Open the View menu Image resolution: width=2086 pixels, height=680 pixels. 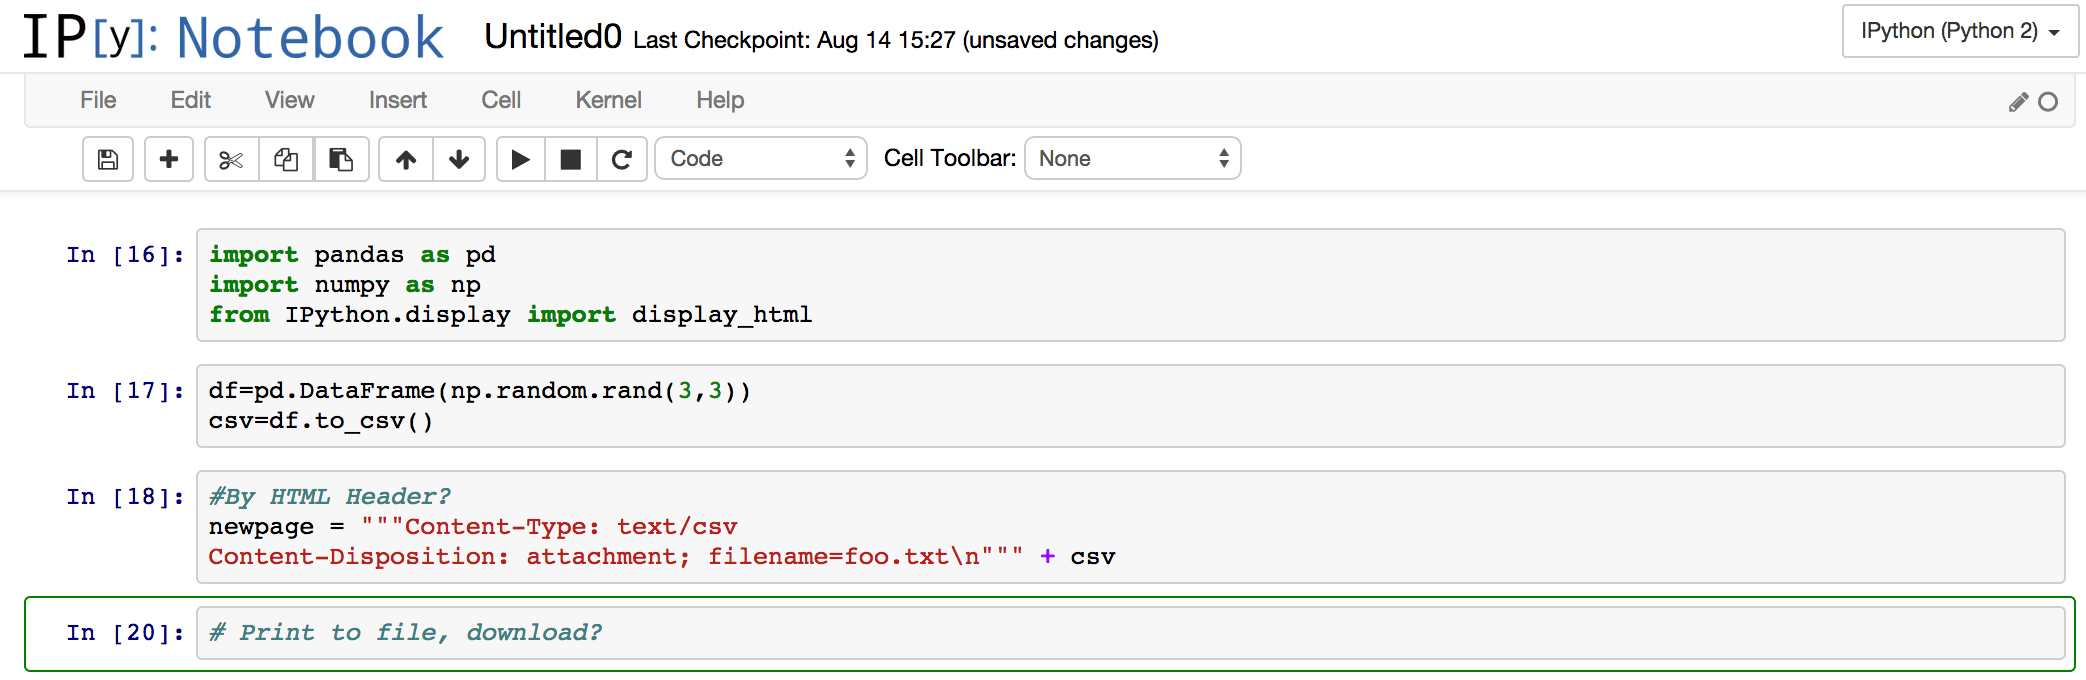[289, 100]
